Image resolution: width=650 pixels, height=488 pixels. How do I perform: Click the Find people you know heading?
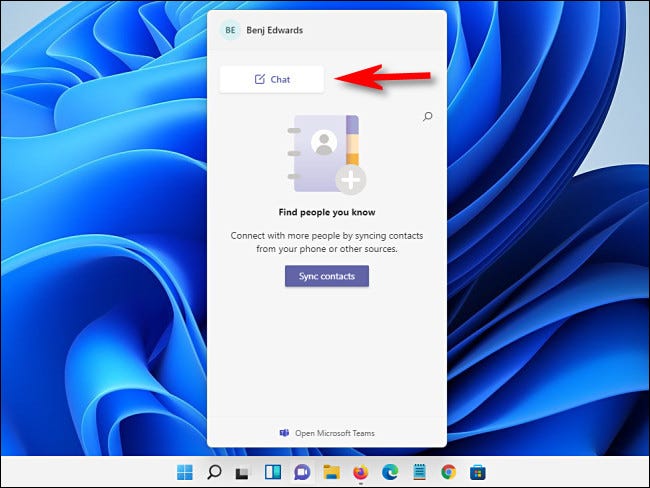327,212
